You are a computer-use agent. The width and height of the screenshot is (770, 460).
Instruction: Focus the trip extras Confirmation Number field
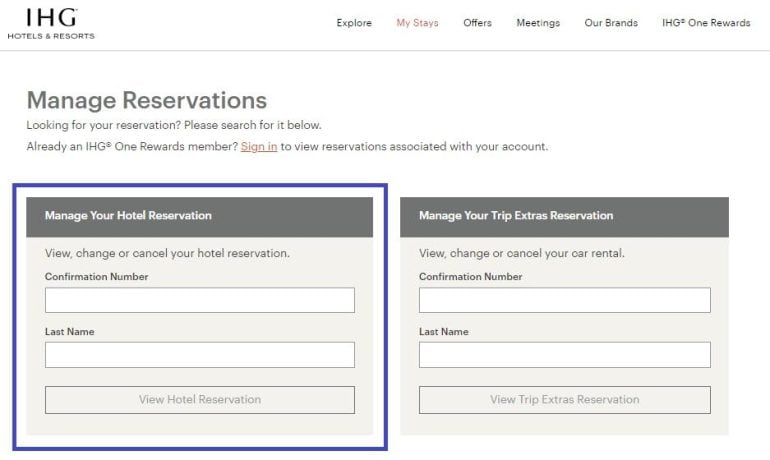click(564, 300)
